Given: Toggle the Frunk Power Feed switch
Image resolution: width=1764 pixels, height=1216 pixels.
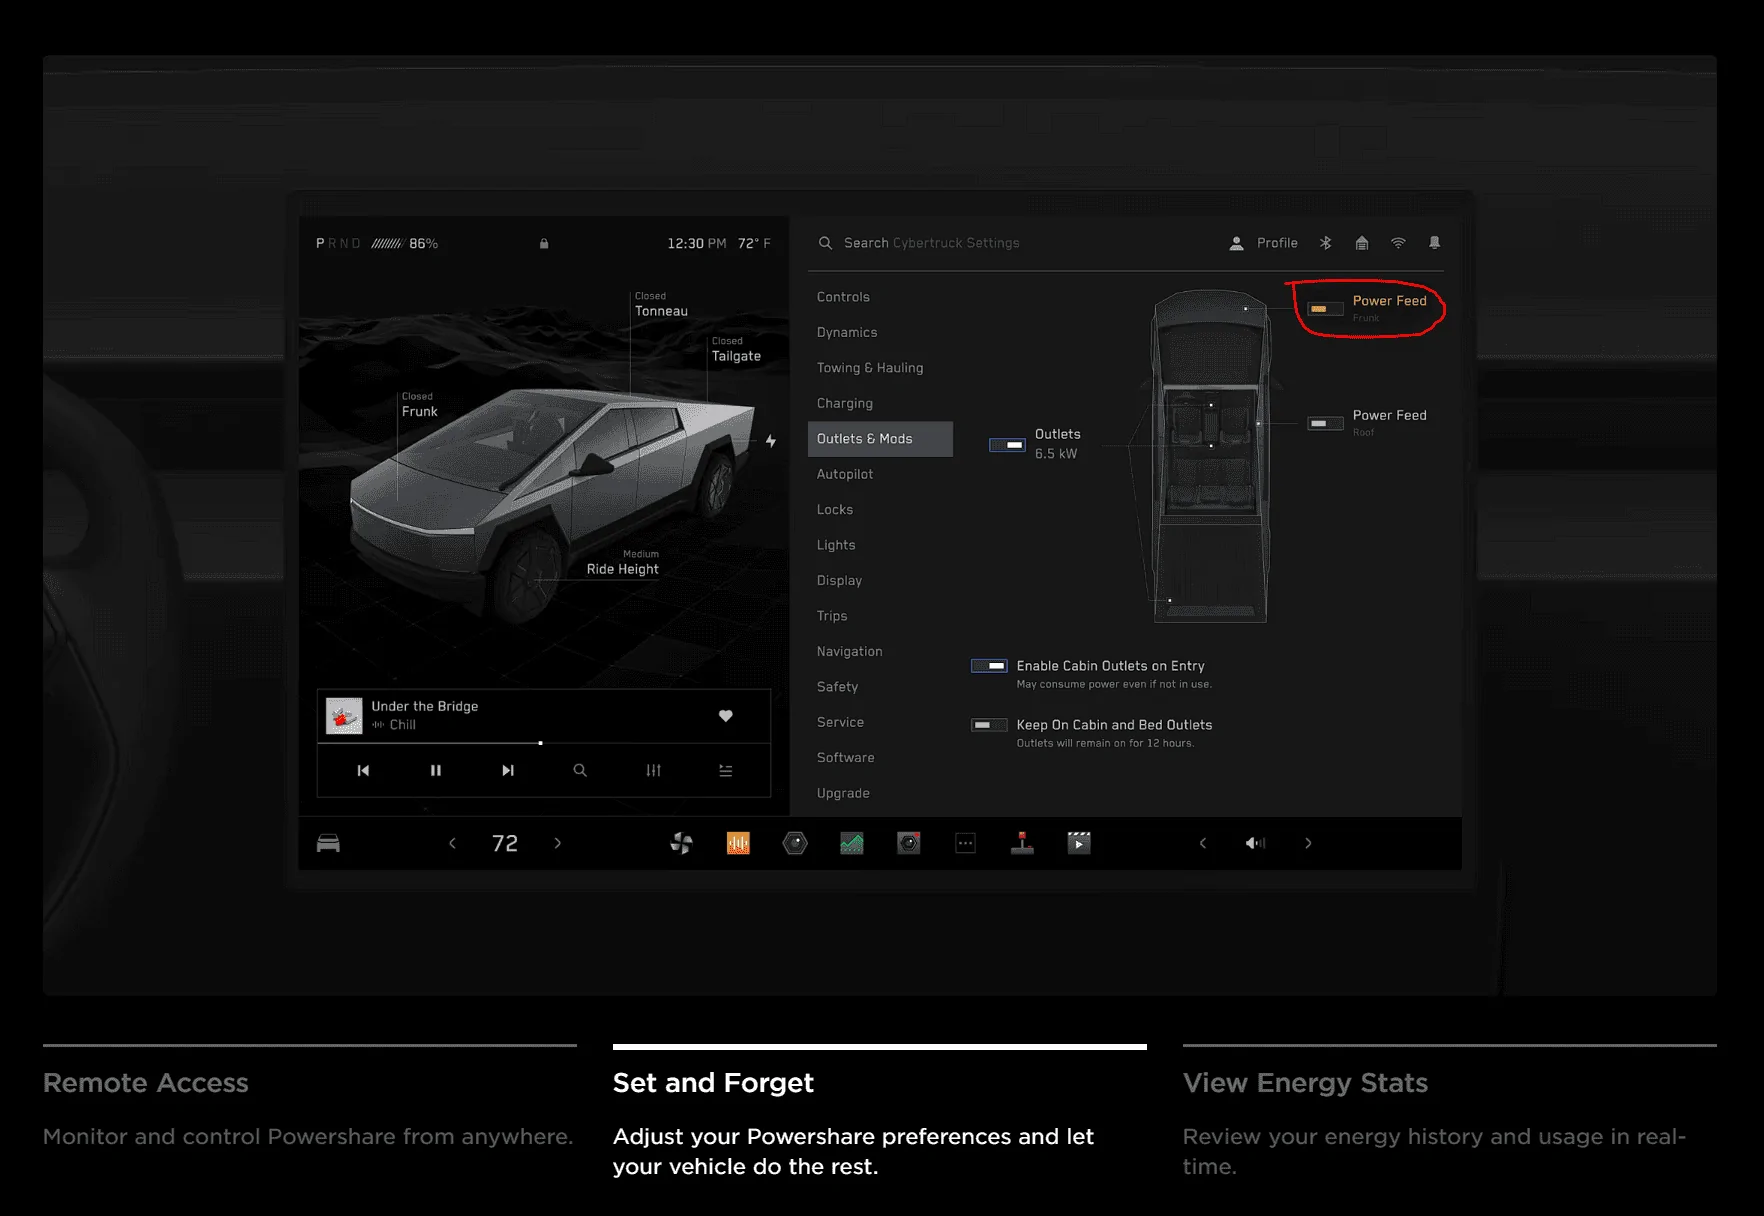Looking at the screenshot, I should point(1325,309).
